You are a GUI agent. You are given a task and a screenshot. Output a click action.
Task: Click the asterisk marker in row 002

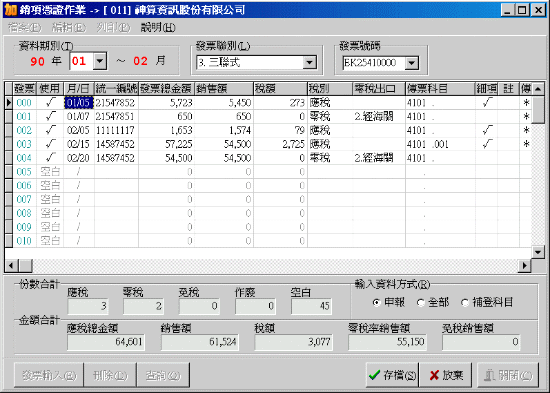(526, 130)
